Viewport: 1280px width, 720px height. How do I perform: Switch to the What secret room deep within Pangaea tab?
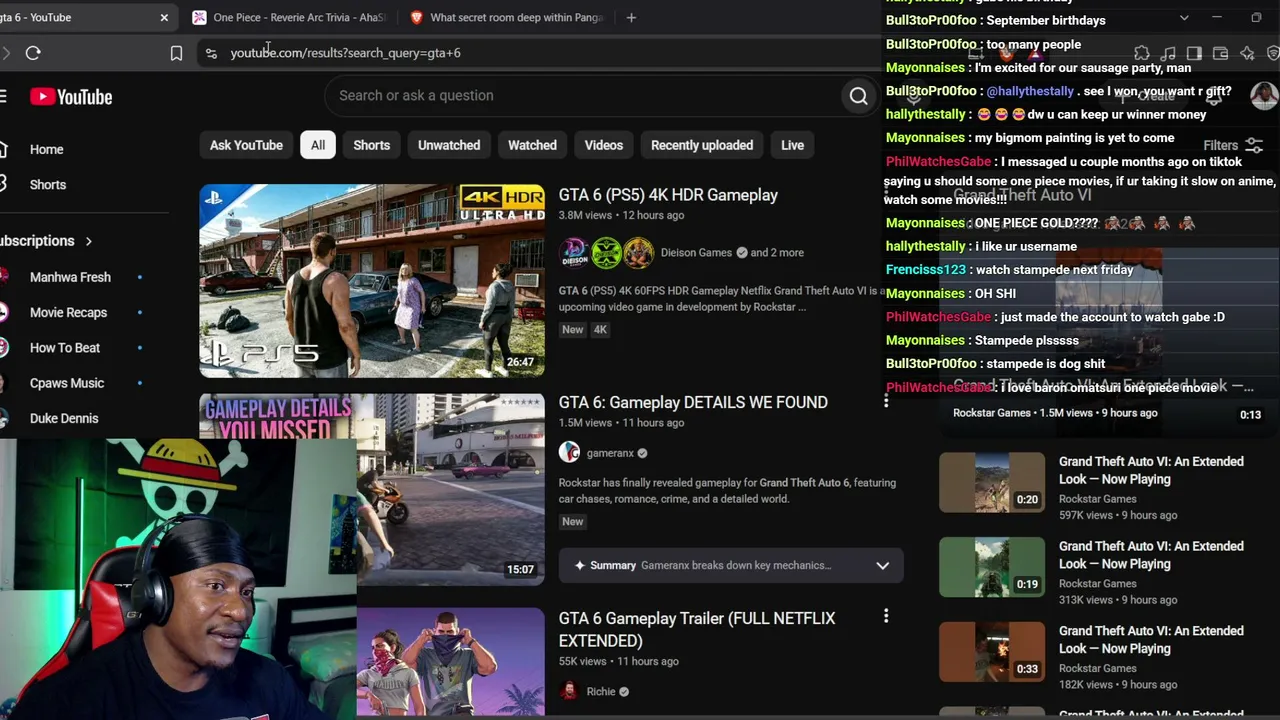coord(508,17)
